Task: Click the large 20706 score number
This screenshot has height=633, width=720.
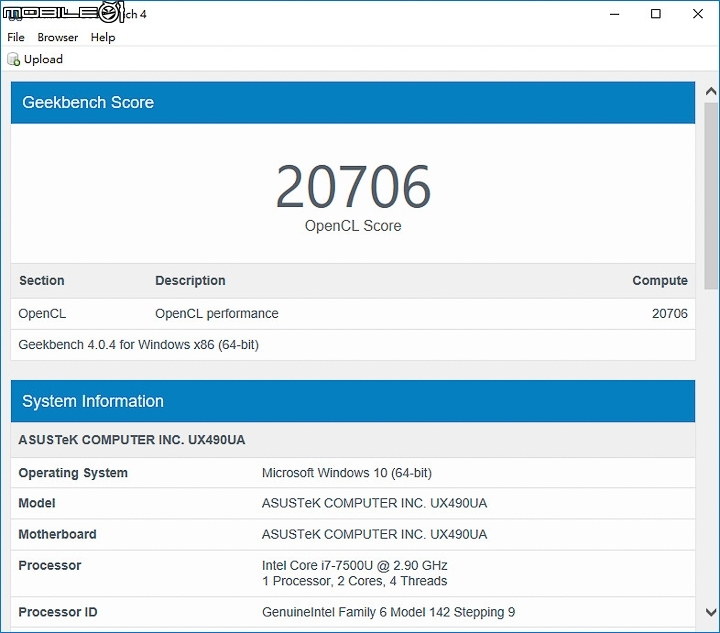Action: coord(353,187)
